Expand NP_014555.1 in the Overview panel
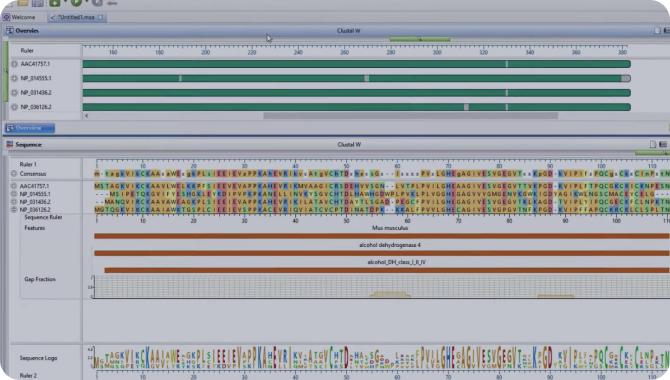Screen dimensions: 670x380 [x=14, y=78]
